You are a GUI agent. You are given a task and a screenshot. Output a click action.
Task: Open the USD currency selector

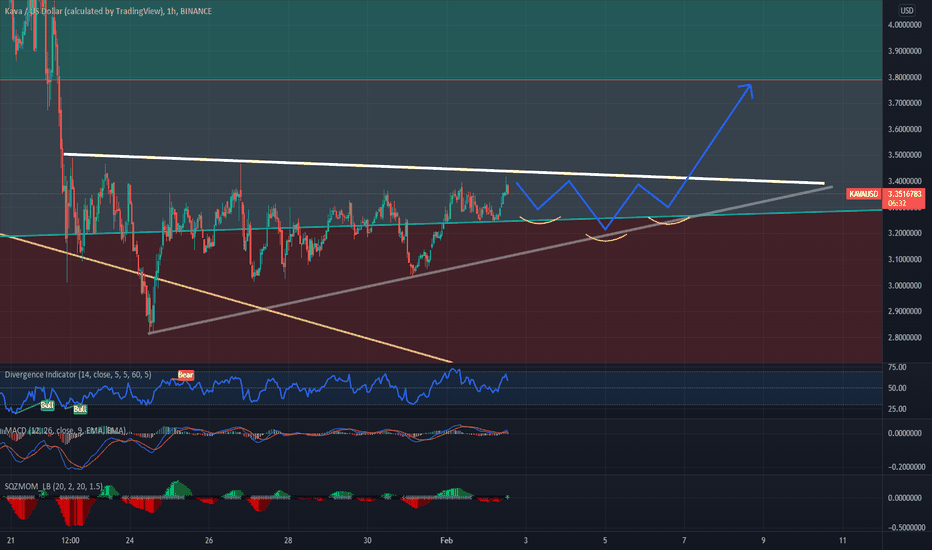click(x=906, y=10)
